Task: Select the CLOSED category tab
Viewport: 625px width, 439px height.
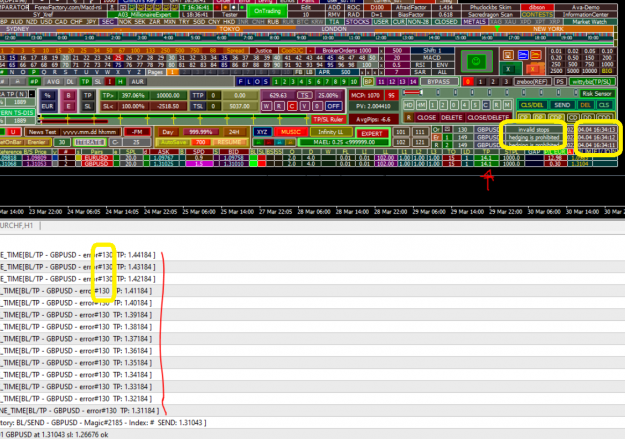Action: 446,22
